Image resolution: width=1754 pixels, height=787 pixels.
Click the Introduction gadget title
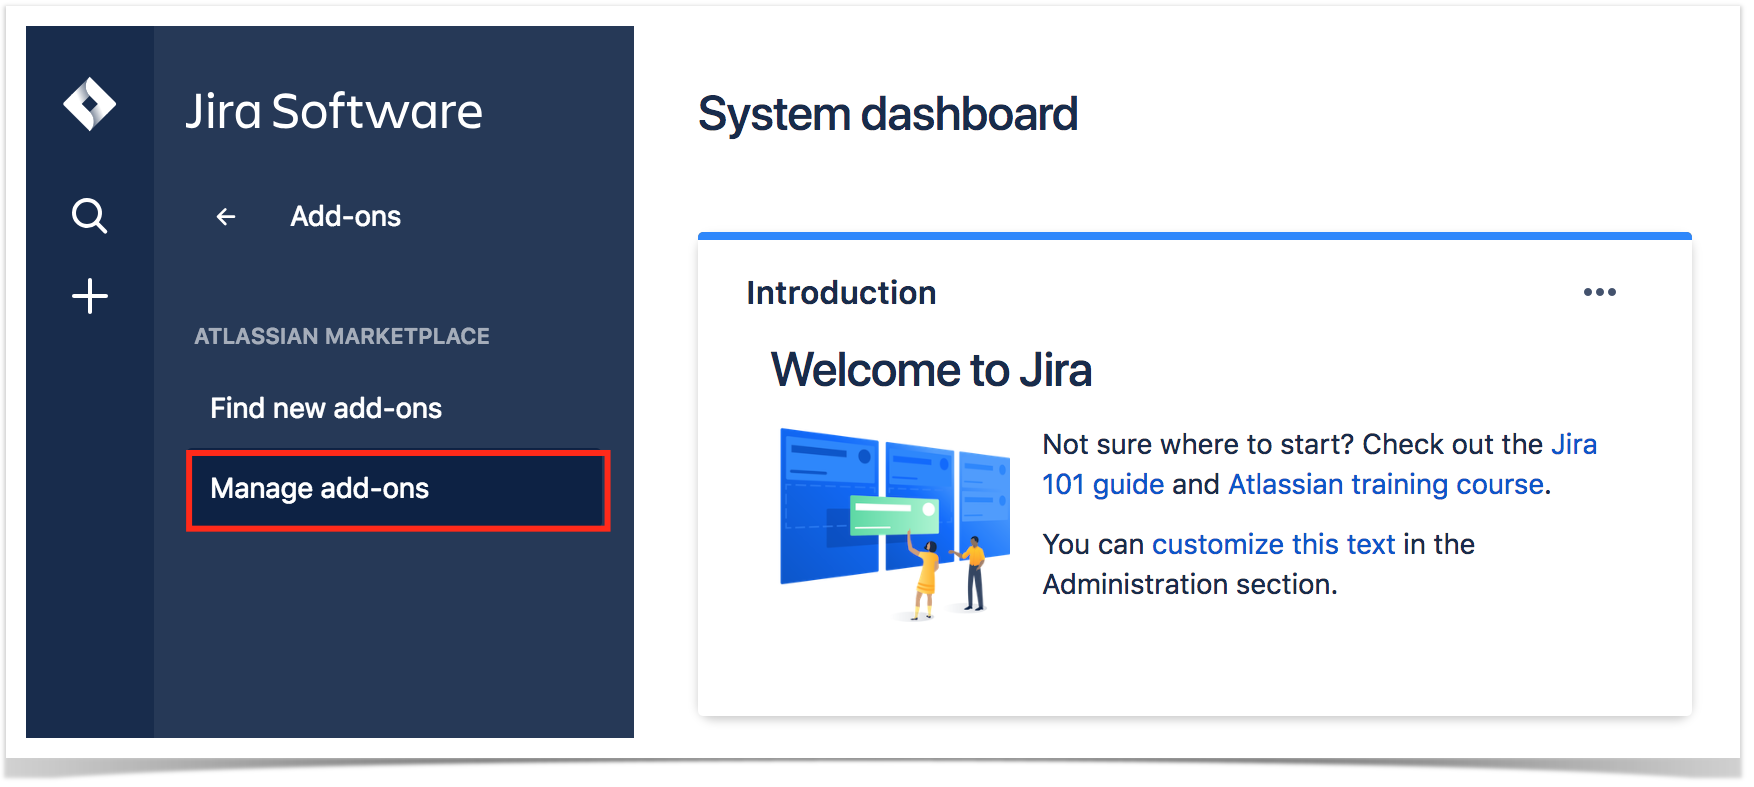(x=841, y=293)
